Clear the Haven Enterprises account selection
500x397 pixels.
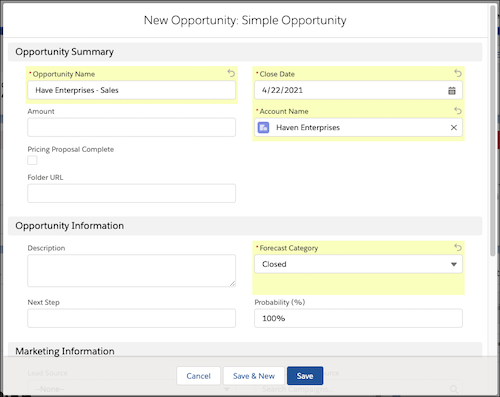click(x=454, y=127)
